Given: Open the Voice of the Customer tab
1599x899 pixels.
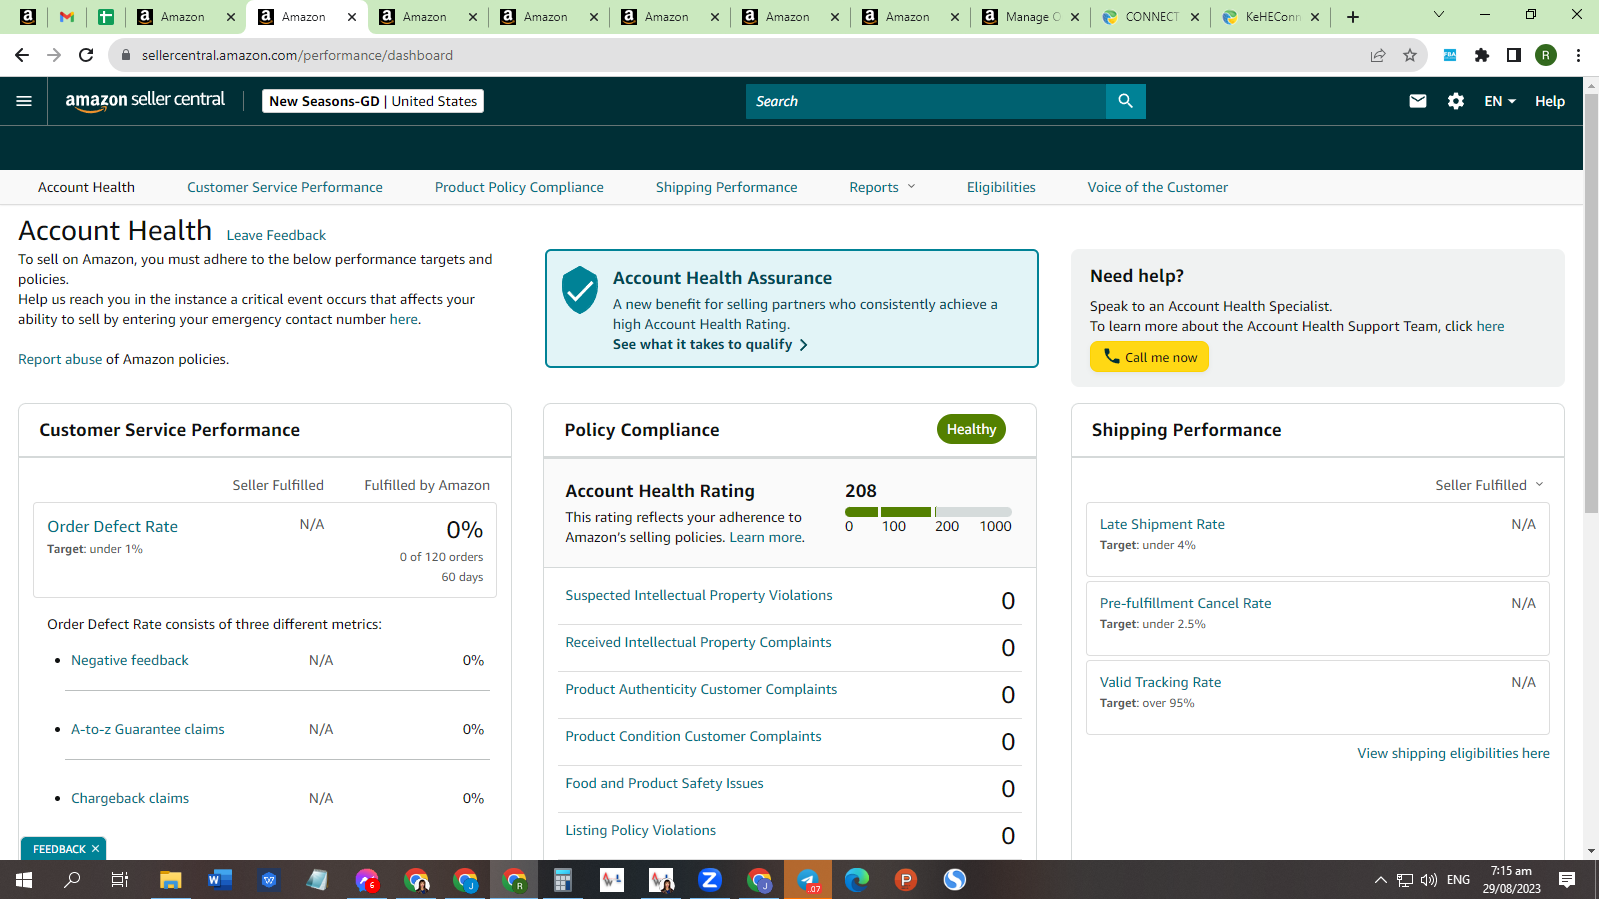Looking at the screenshot, I should (1158, 187).
